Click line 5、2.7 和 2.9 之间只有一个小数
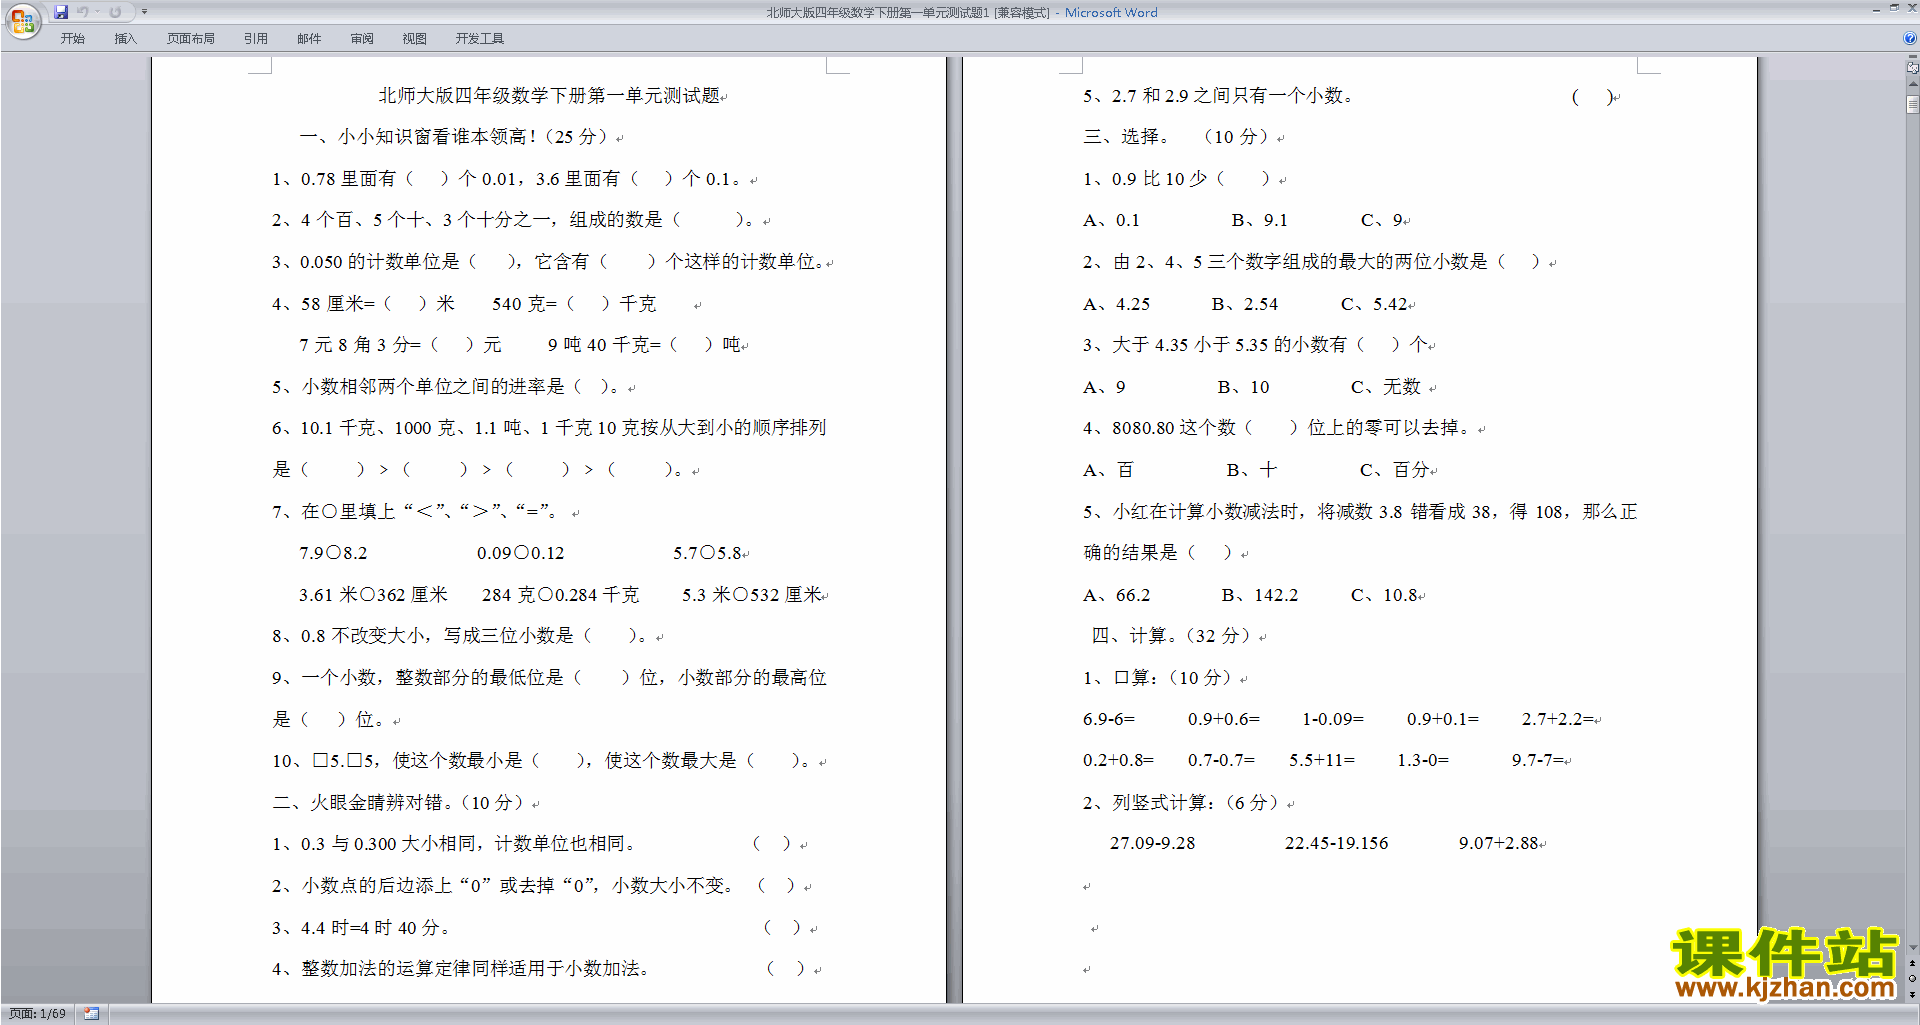1920x1025 pixels. [x=1218, y=96]
